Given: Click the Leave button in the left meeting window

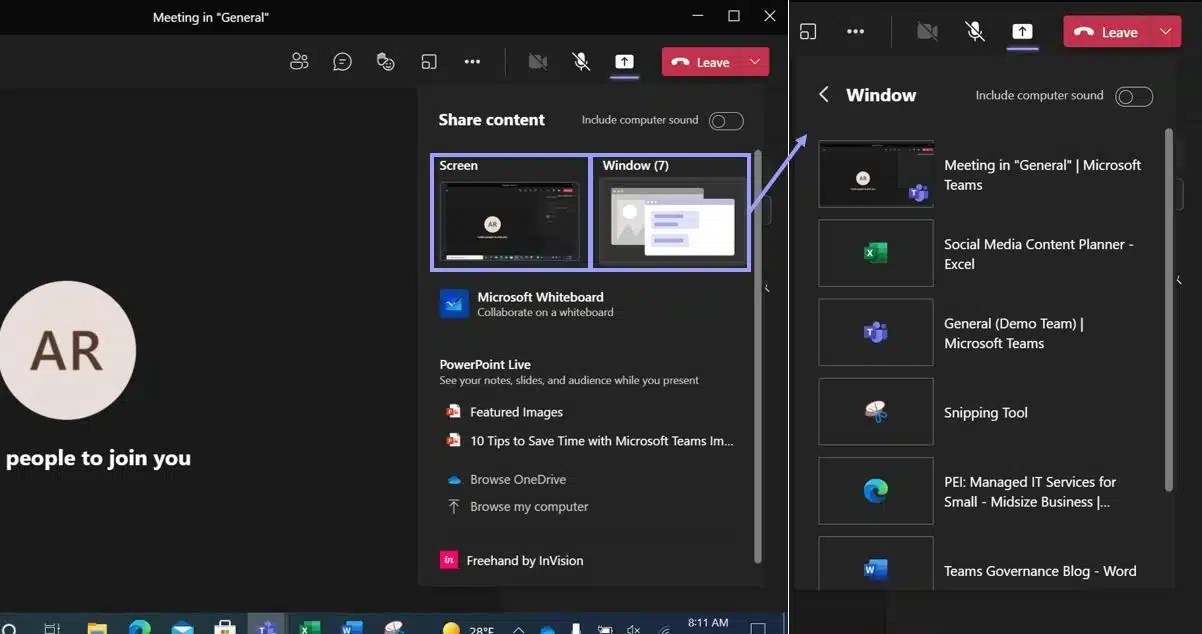Looking at the screenshot, I should [x=702, y=62].
